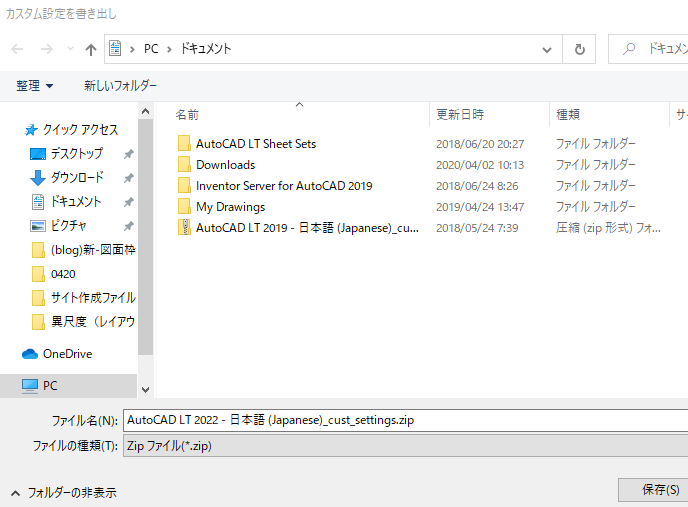
Task: Go forward with the right arrow
Action: pyautogui.click(x=47, y=49)
